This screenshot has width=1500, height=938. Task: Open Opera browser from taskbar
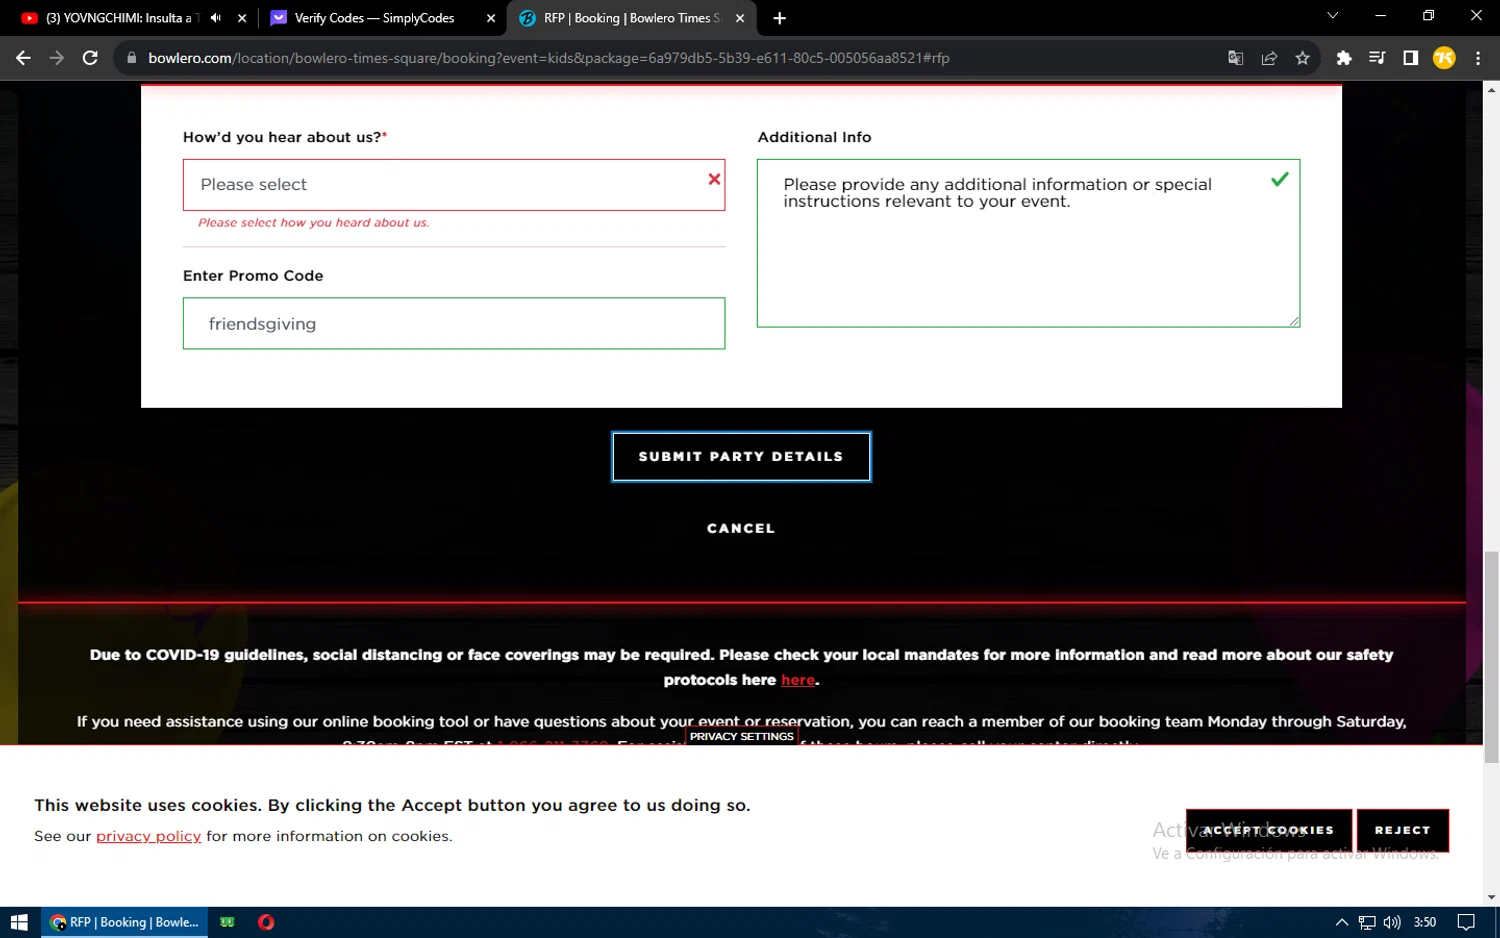click(x=266, y=922)
